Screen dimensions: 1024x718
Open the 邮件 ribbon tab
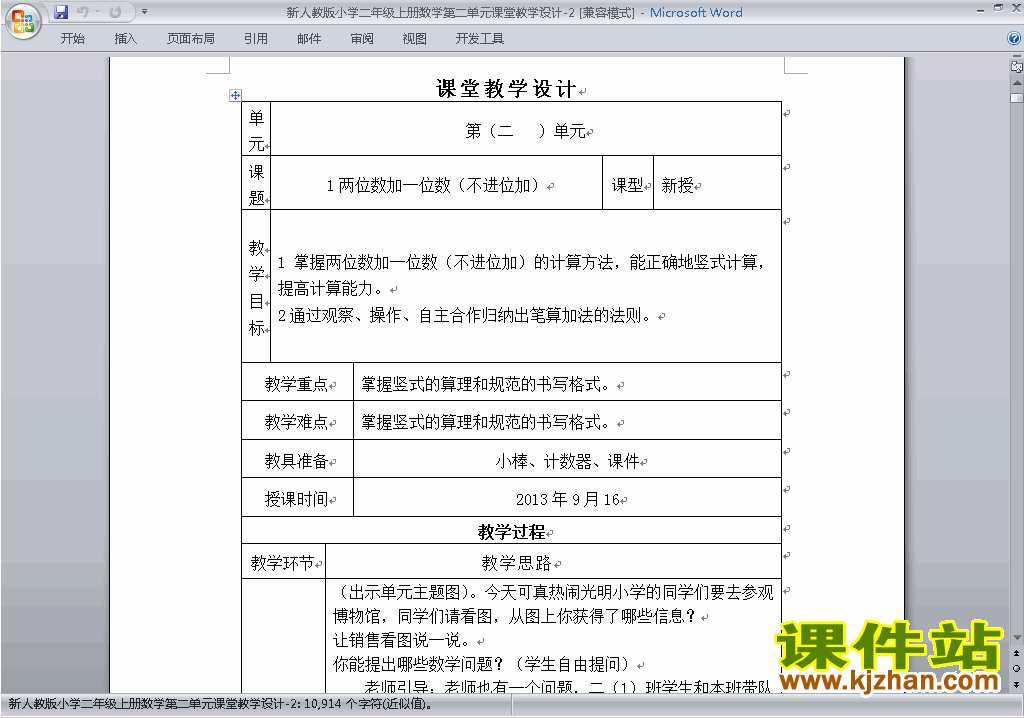309,39
